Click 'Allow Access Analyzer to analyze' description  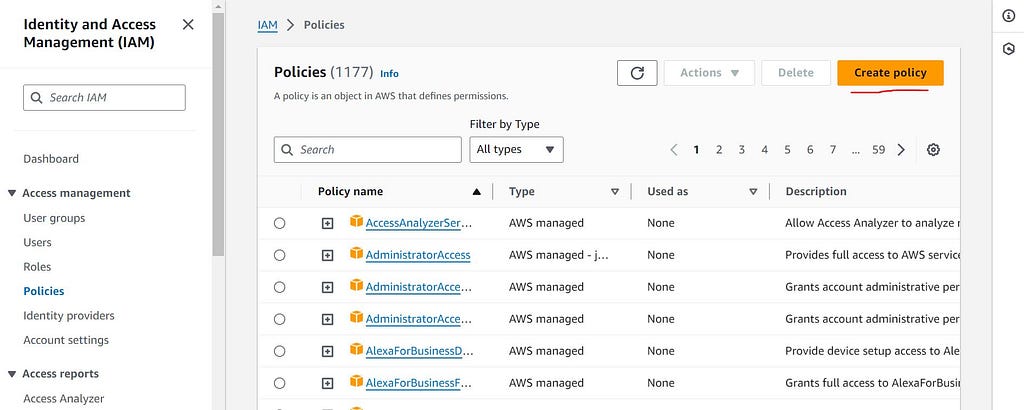(x=872, y=223)
